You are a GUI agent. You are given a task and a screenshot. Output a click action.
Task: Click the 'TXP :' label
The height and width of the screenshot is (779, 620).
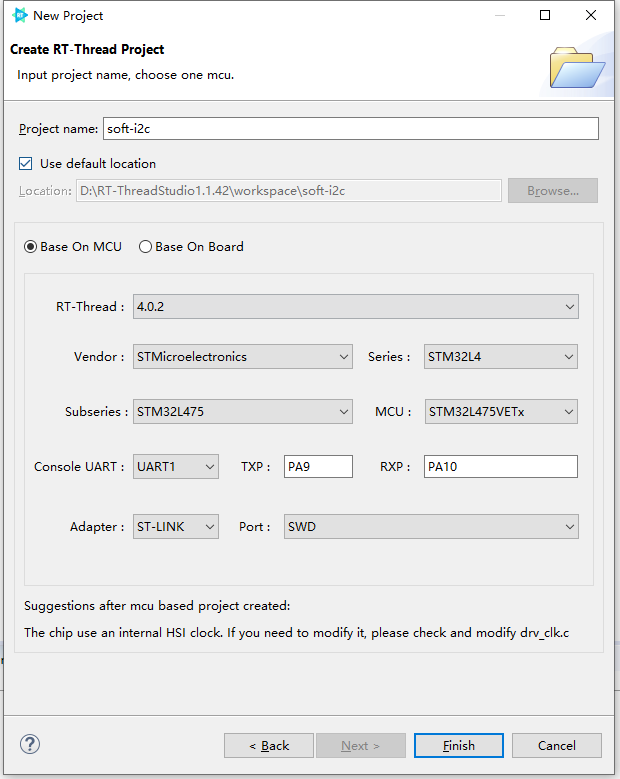[255, 467]
